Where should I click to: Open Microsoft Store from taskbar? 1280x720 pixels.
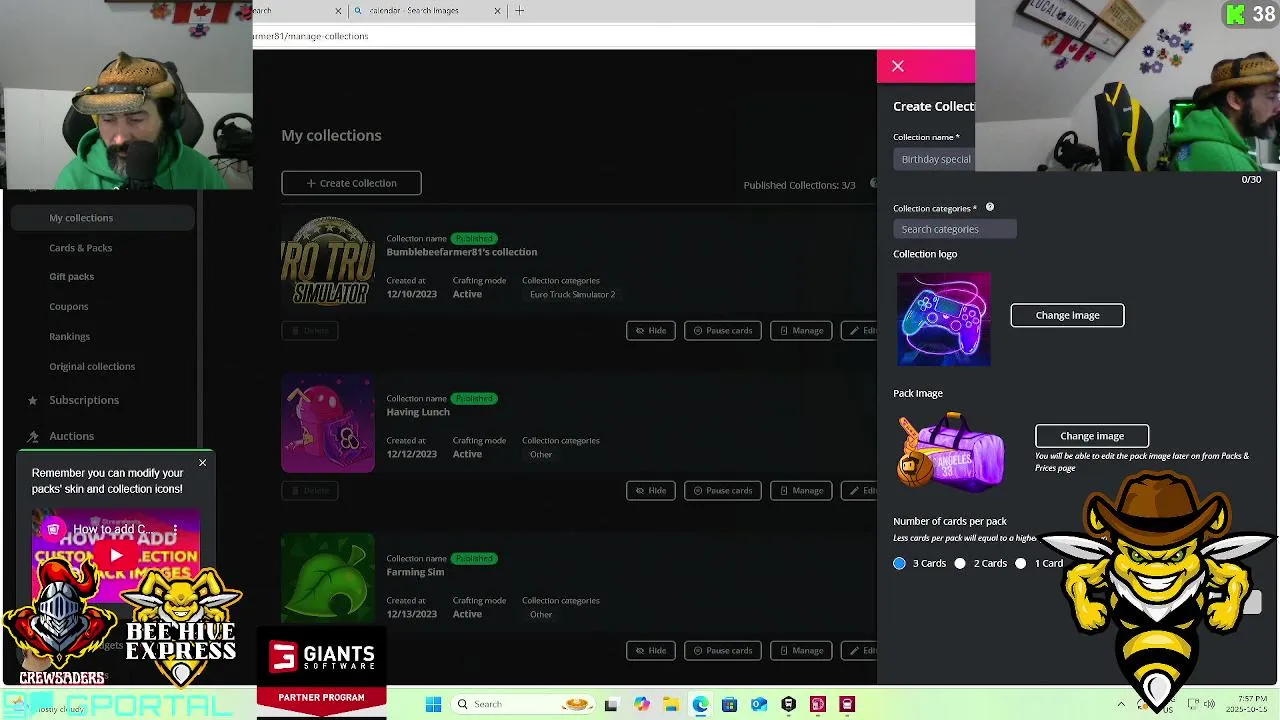pos(729,705)
